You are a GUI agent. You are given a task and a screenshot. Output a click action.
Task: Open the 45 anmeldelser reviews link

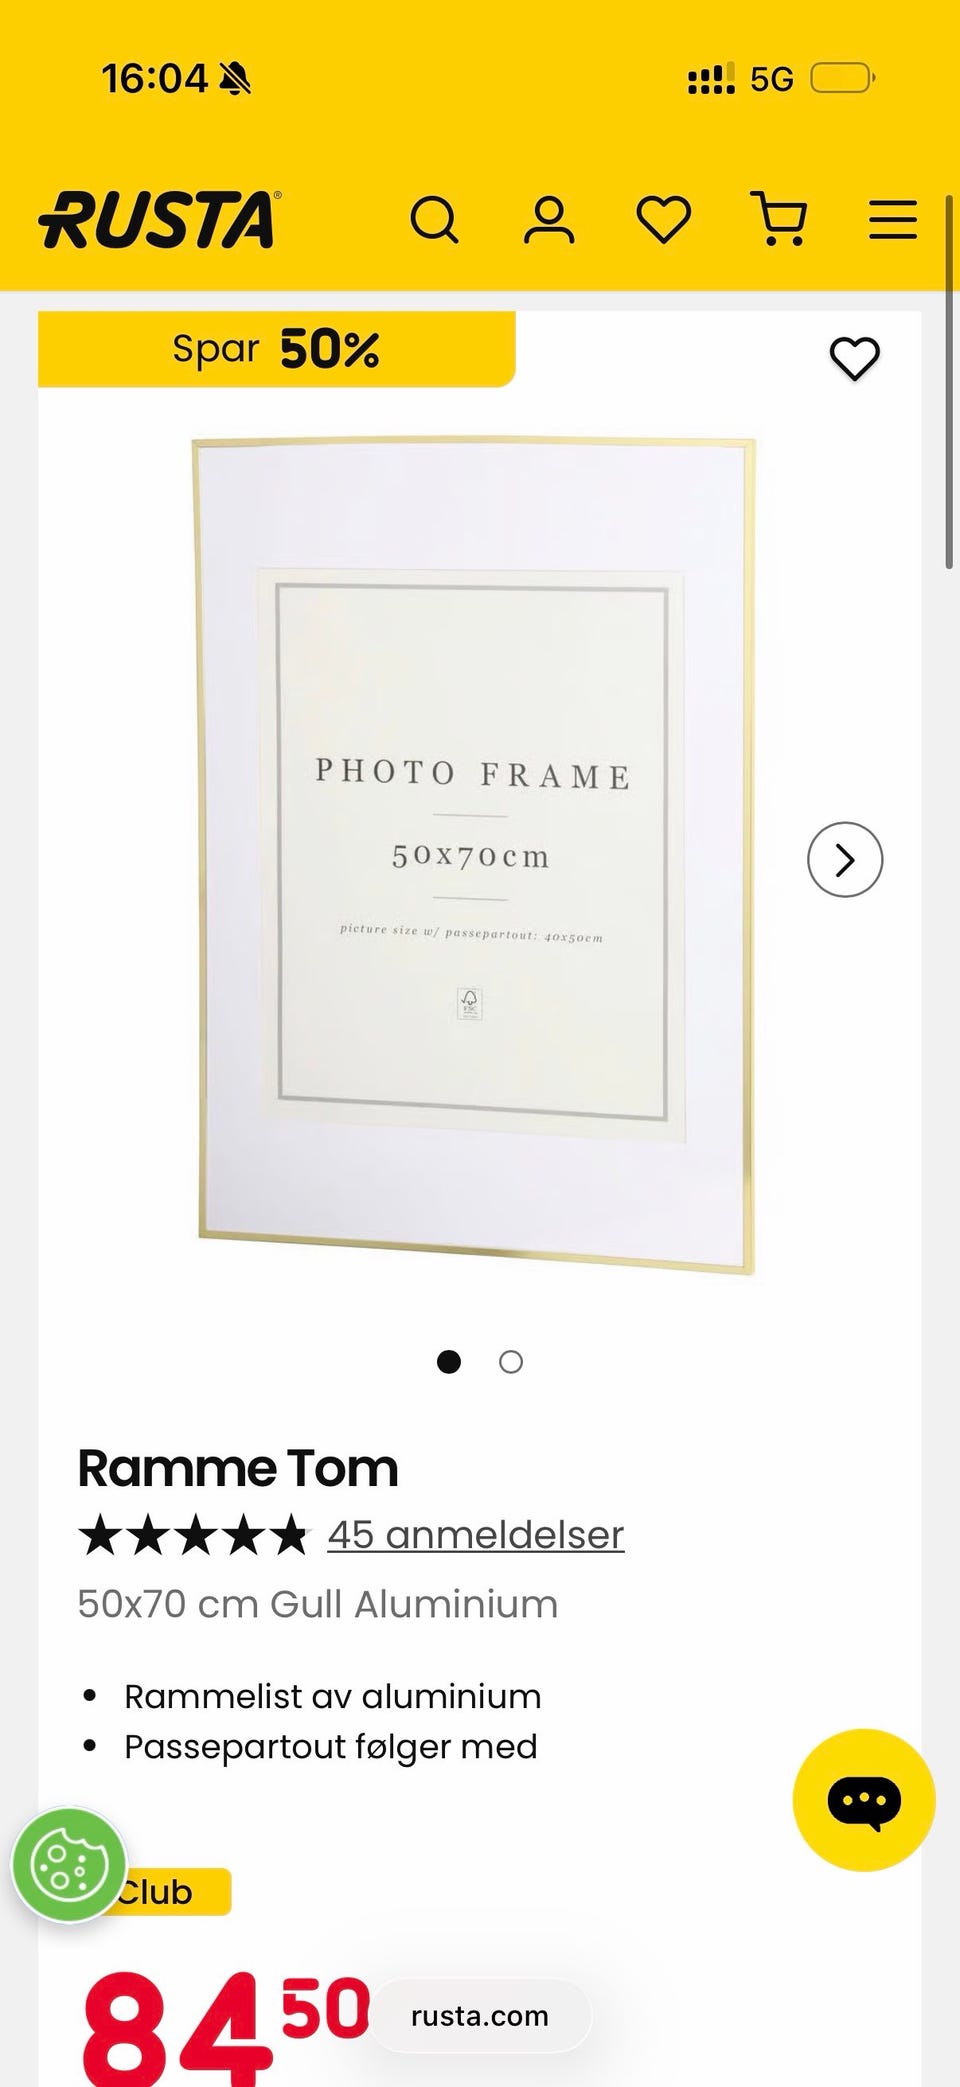476,1535
